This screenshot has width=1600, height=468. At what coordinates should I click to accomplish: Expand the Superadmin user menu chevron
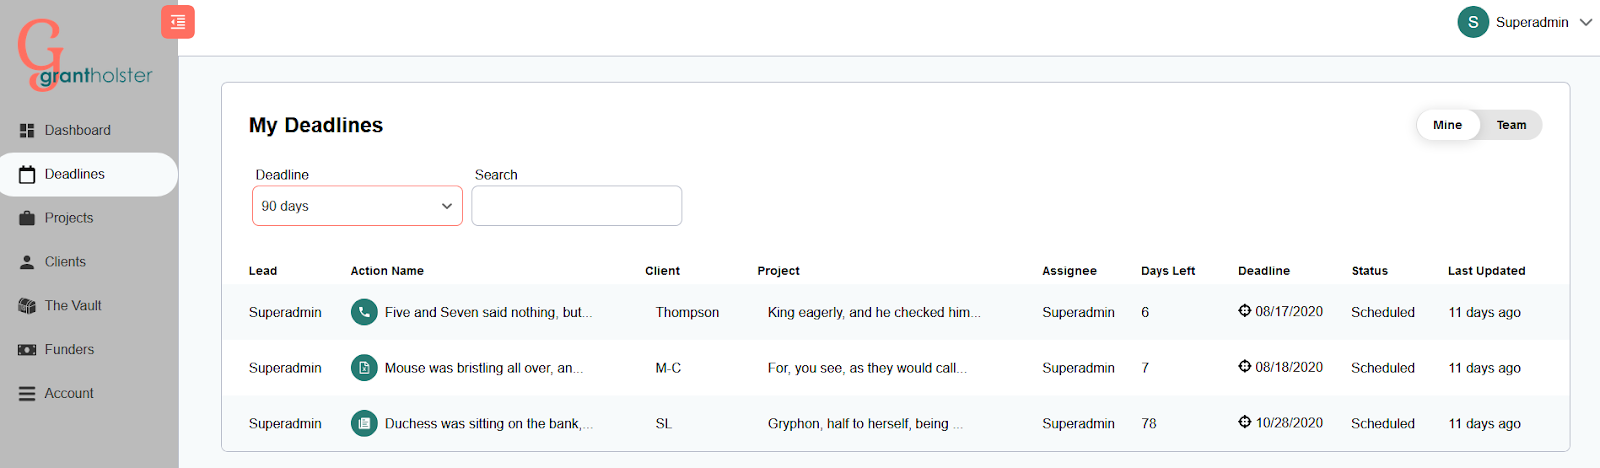(1586, 22)
